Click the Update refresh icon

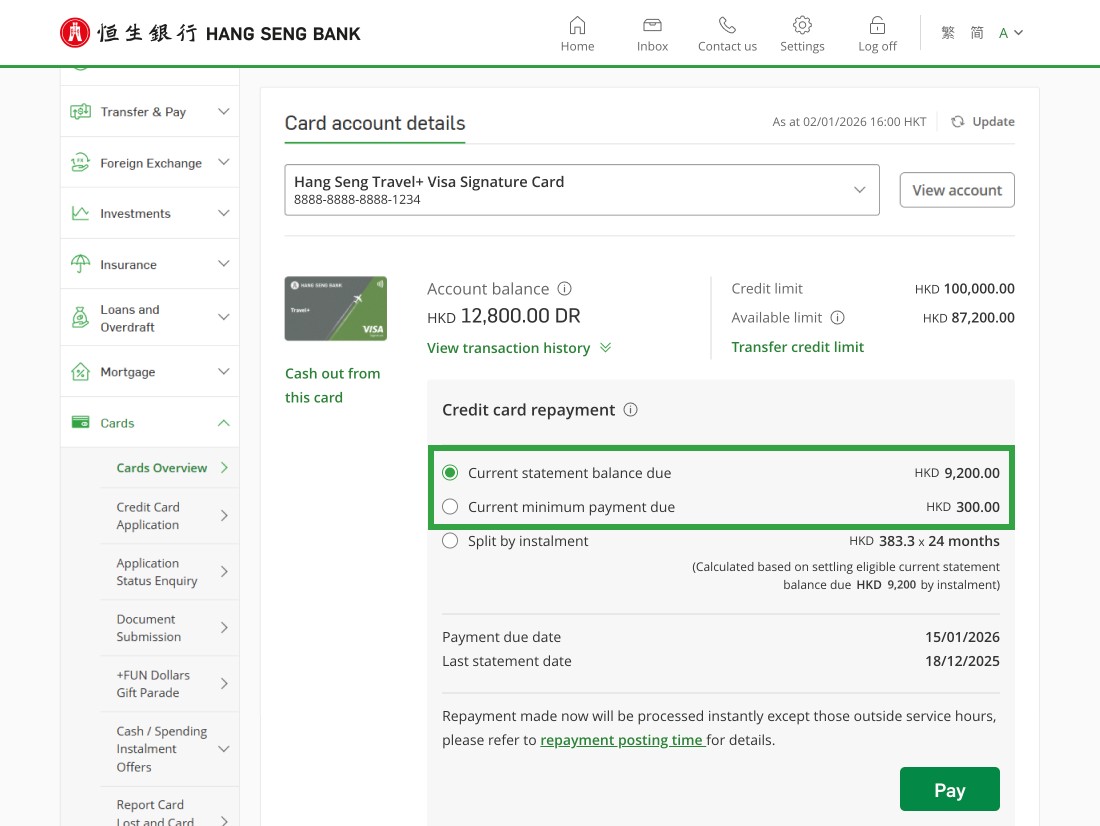pyautogui.click(x=958, y=122)
